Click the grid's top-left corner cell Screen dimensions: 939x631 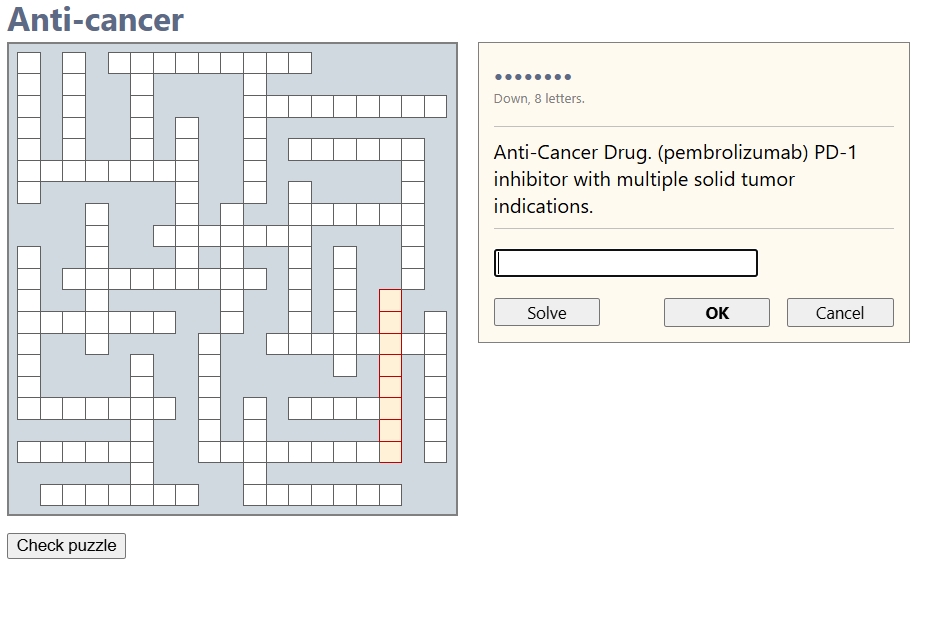coord(29,63)
